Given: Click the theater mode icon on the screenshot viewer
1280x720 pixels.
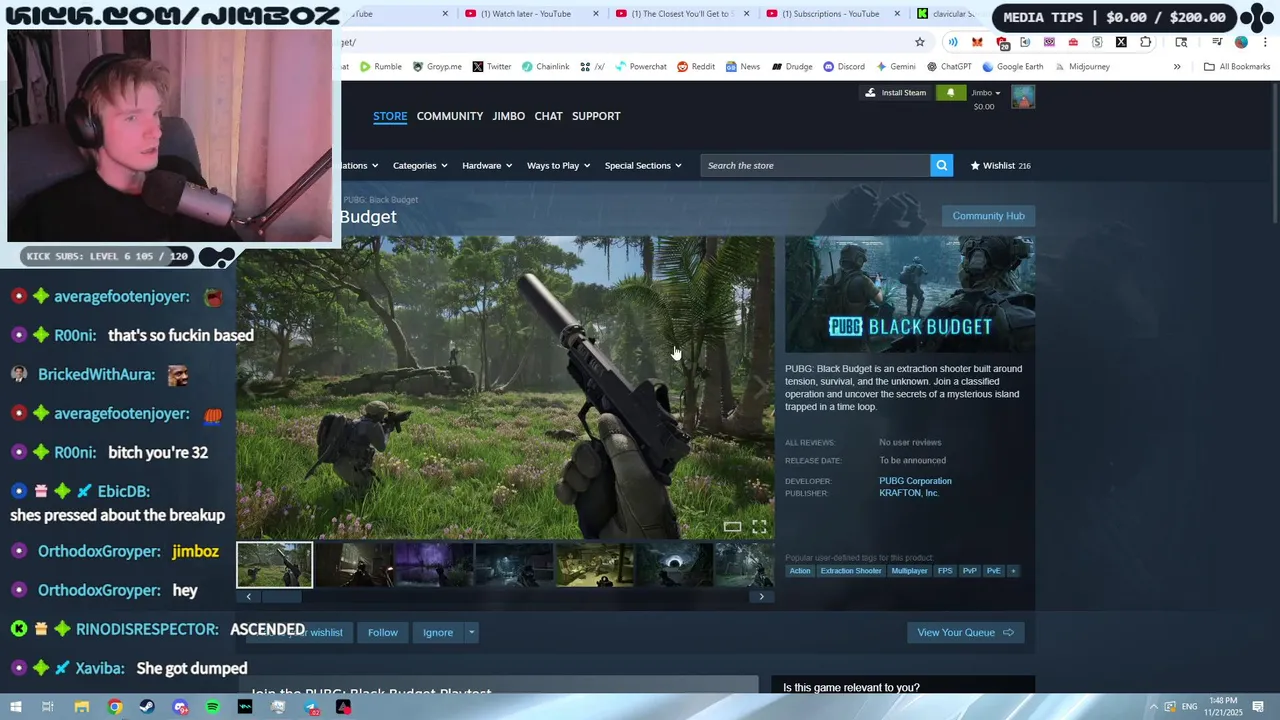Looking at the screenshot, I should tap(732, 526).
